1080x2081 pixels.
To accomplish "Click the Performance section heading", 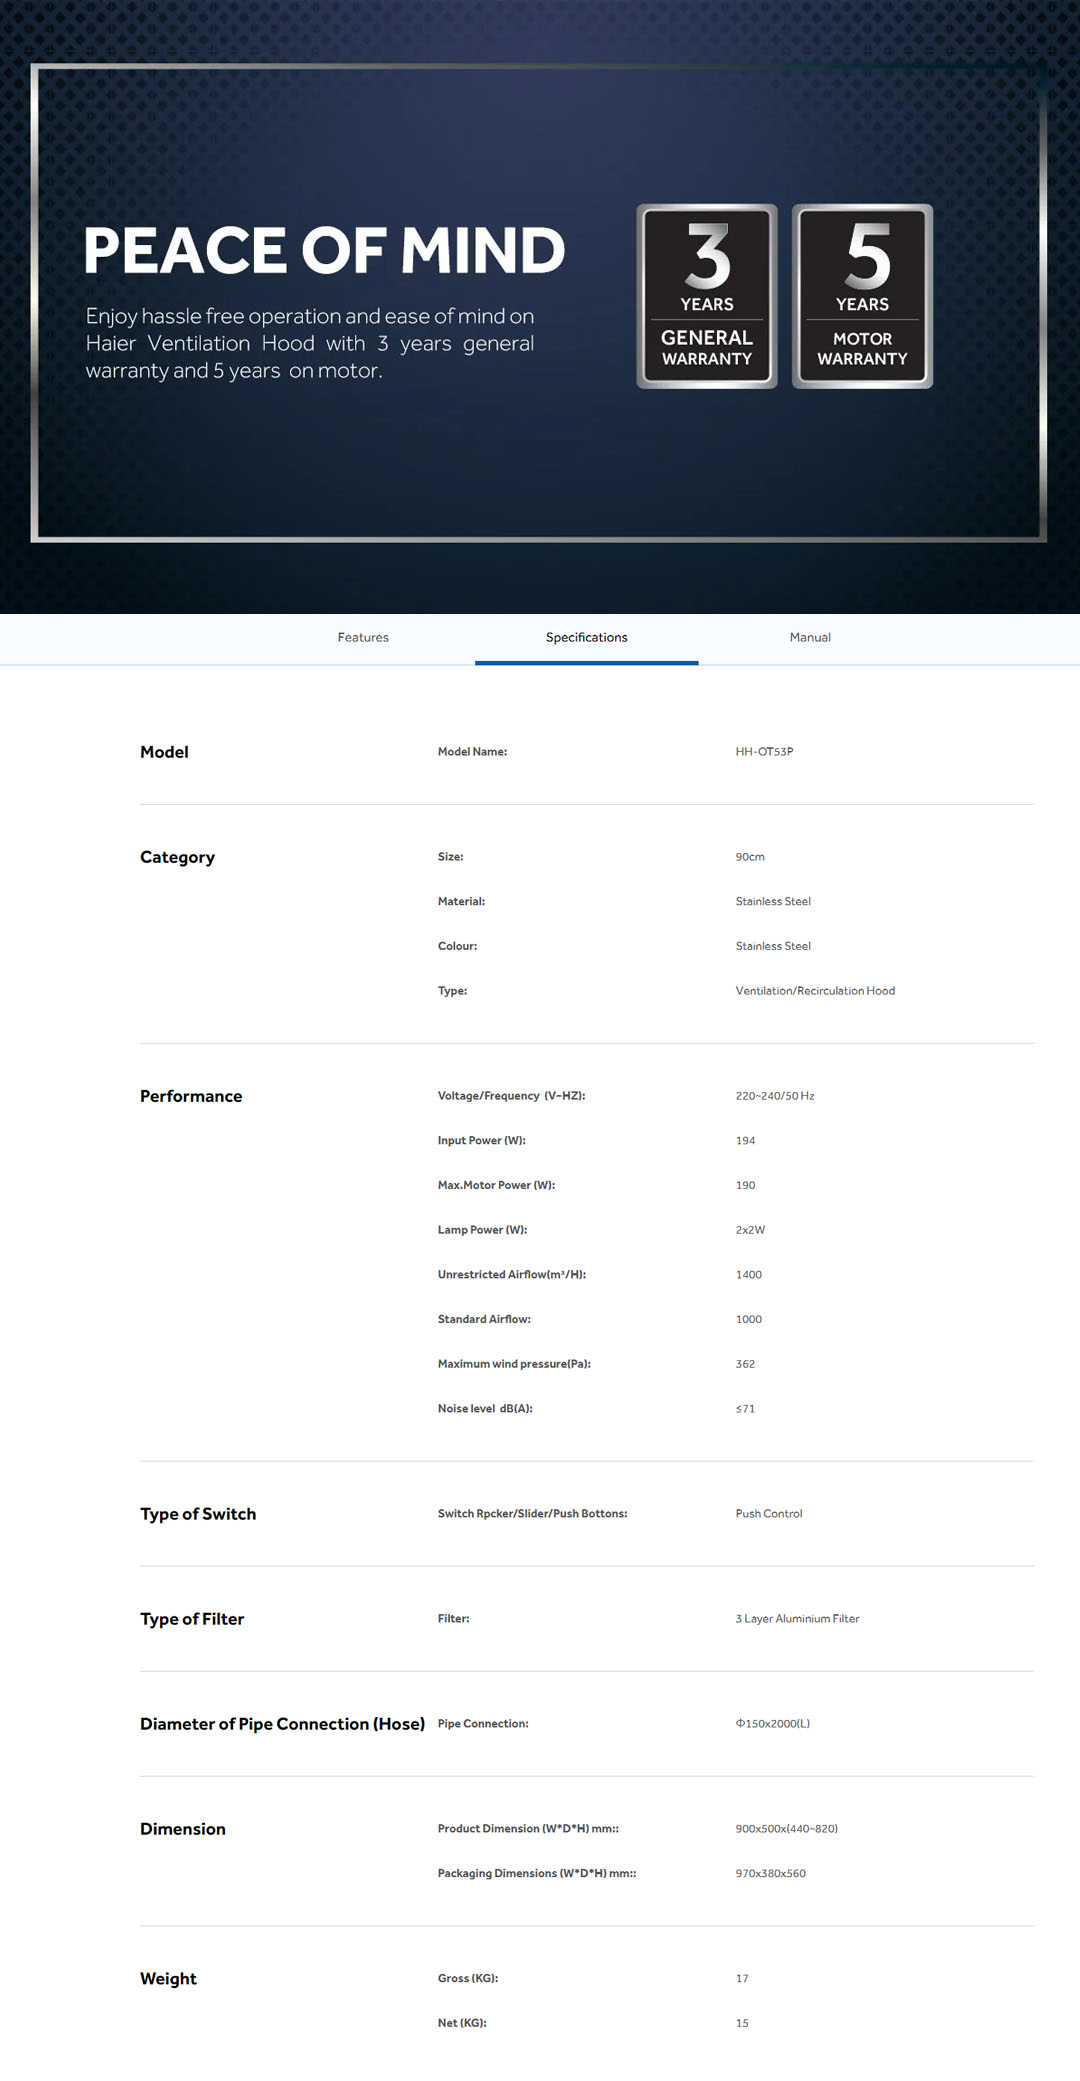I will [191, 1096].
